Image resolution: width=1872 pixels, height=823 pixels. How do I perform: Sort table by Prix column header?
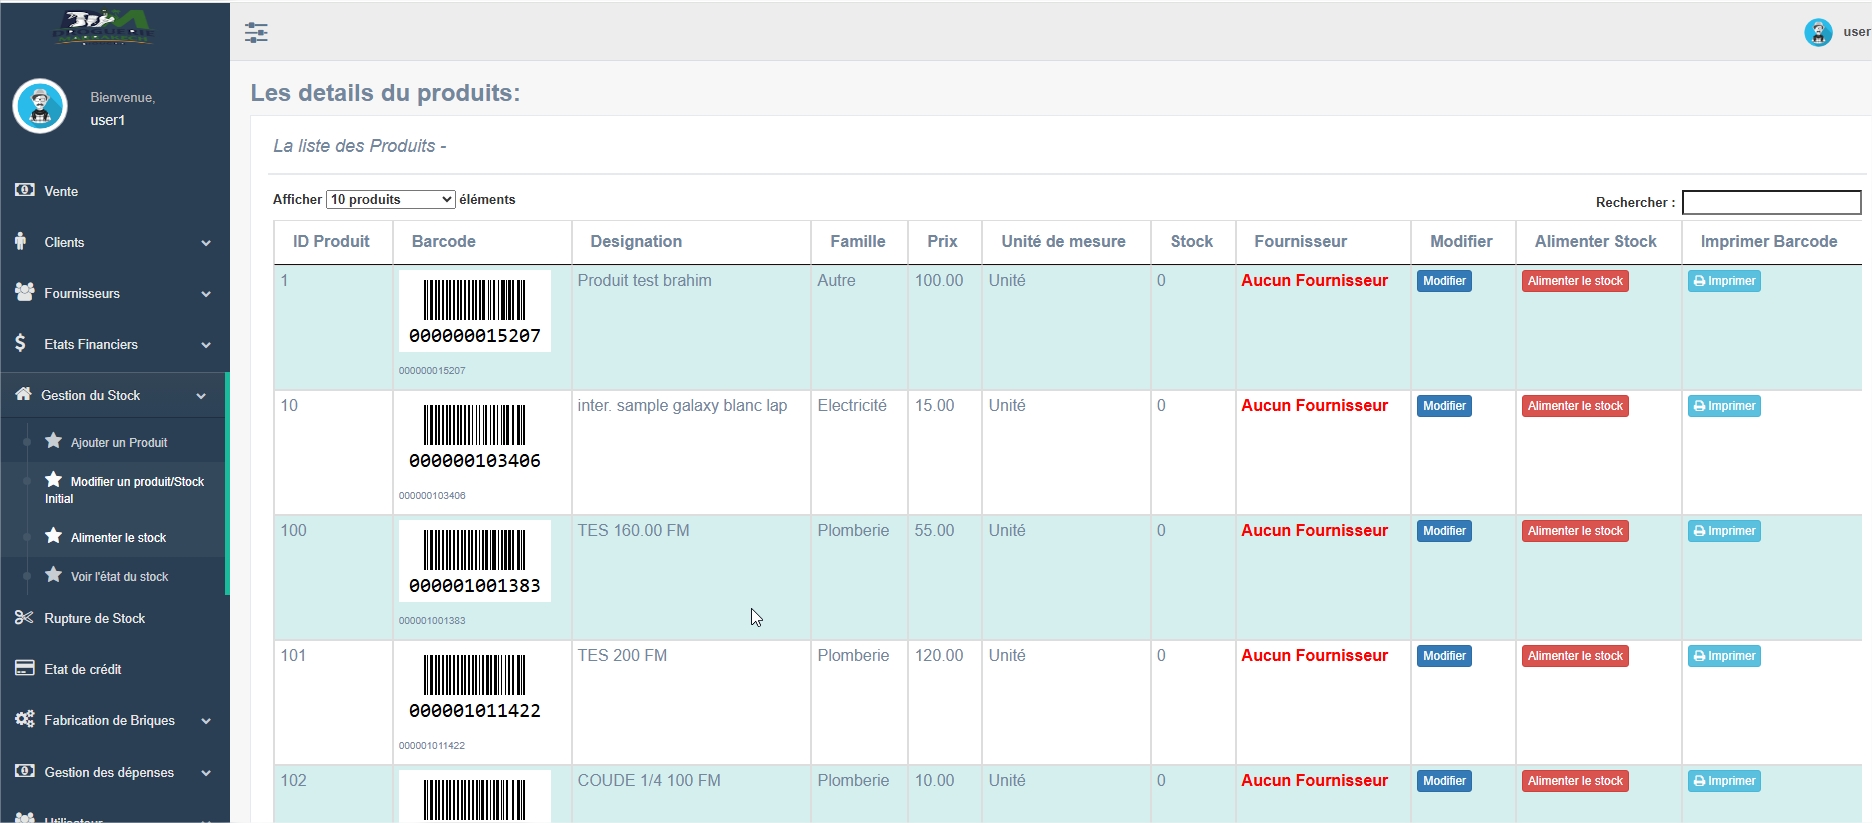pyautogui.click(x=942, y=242)
